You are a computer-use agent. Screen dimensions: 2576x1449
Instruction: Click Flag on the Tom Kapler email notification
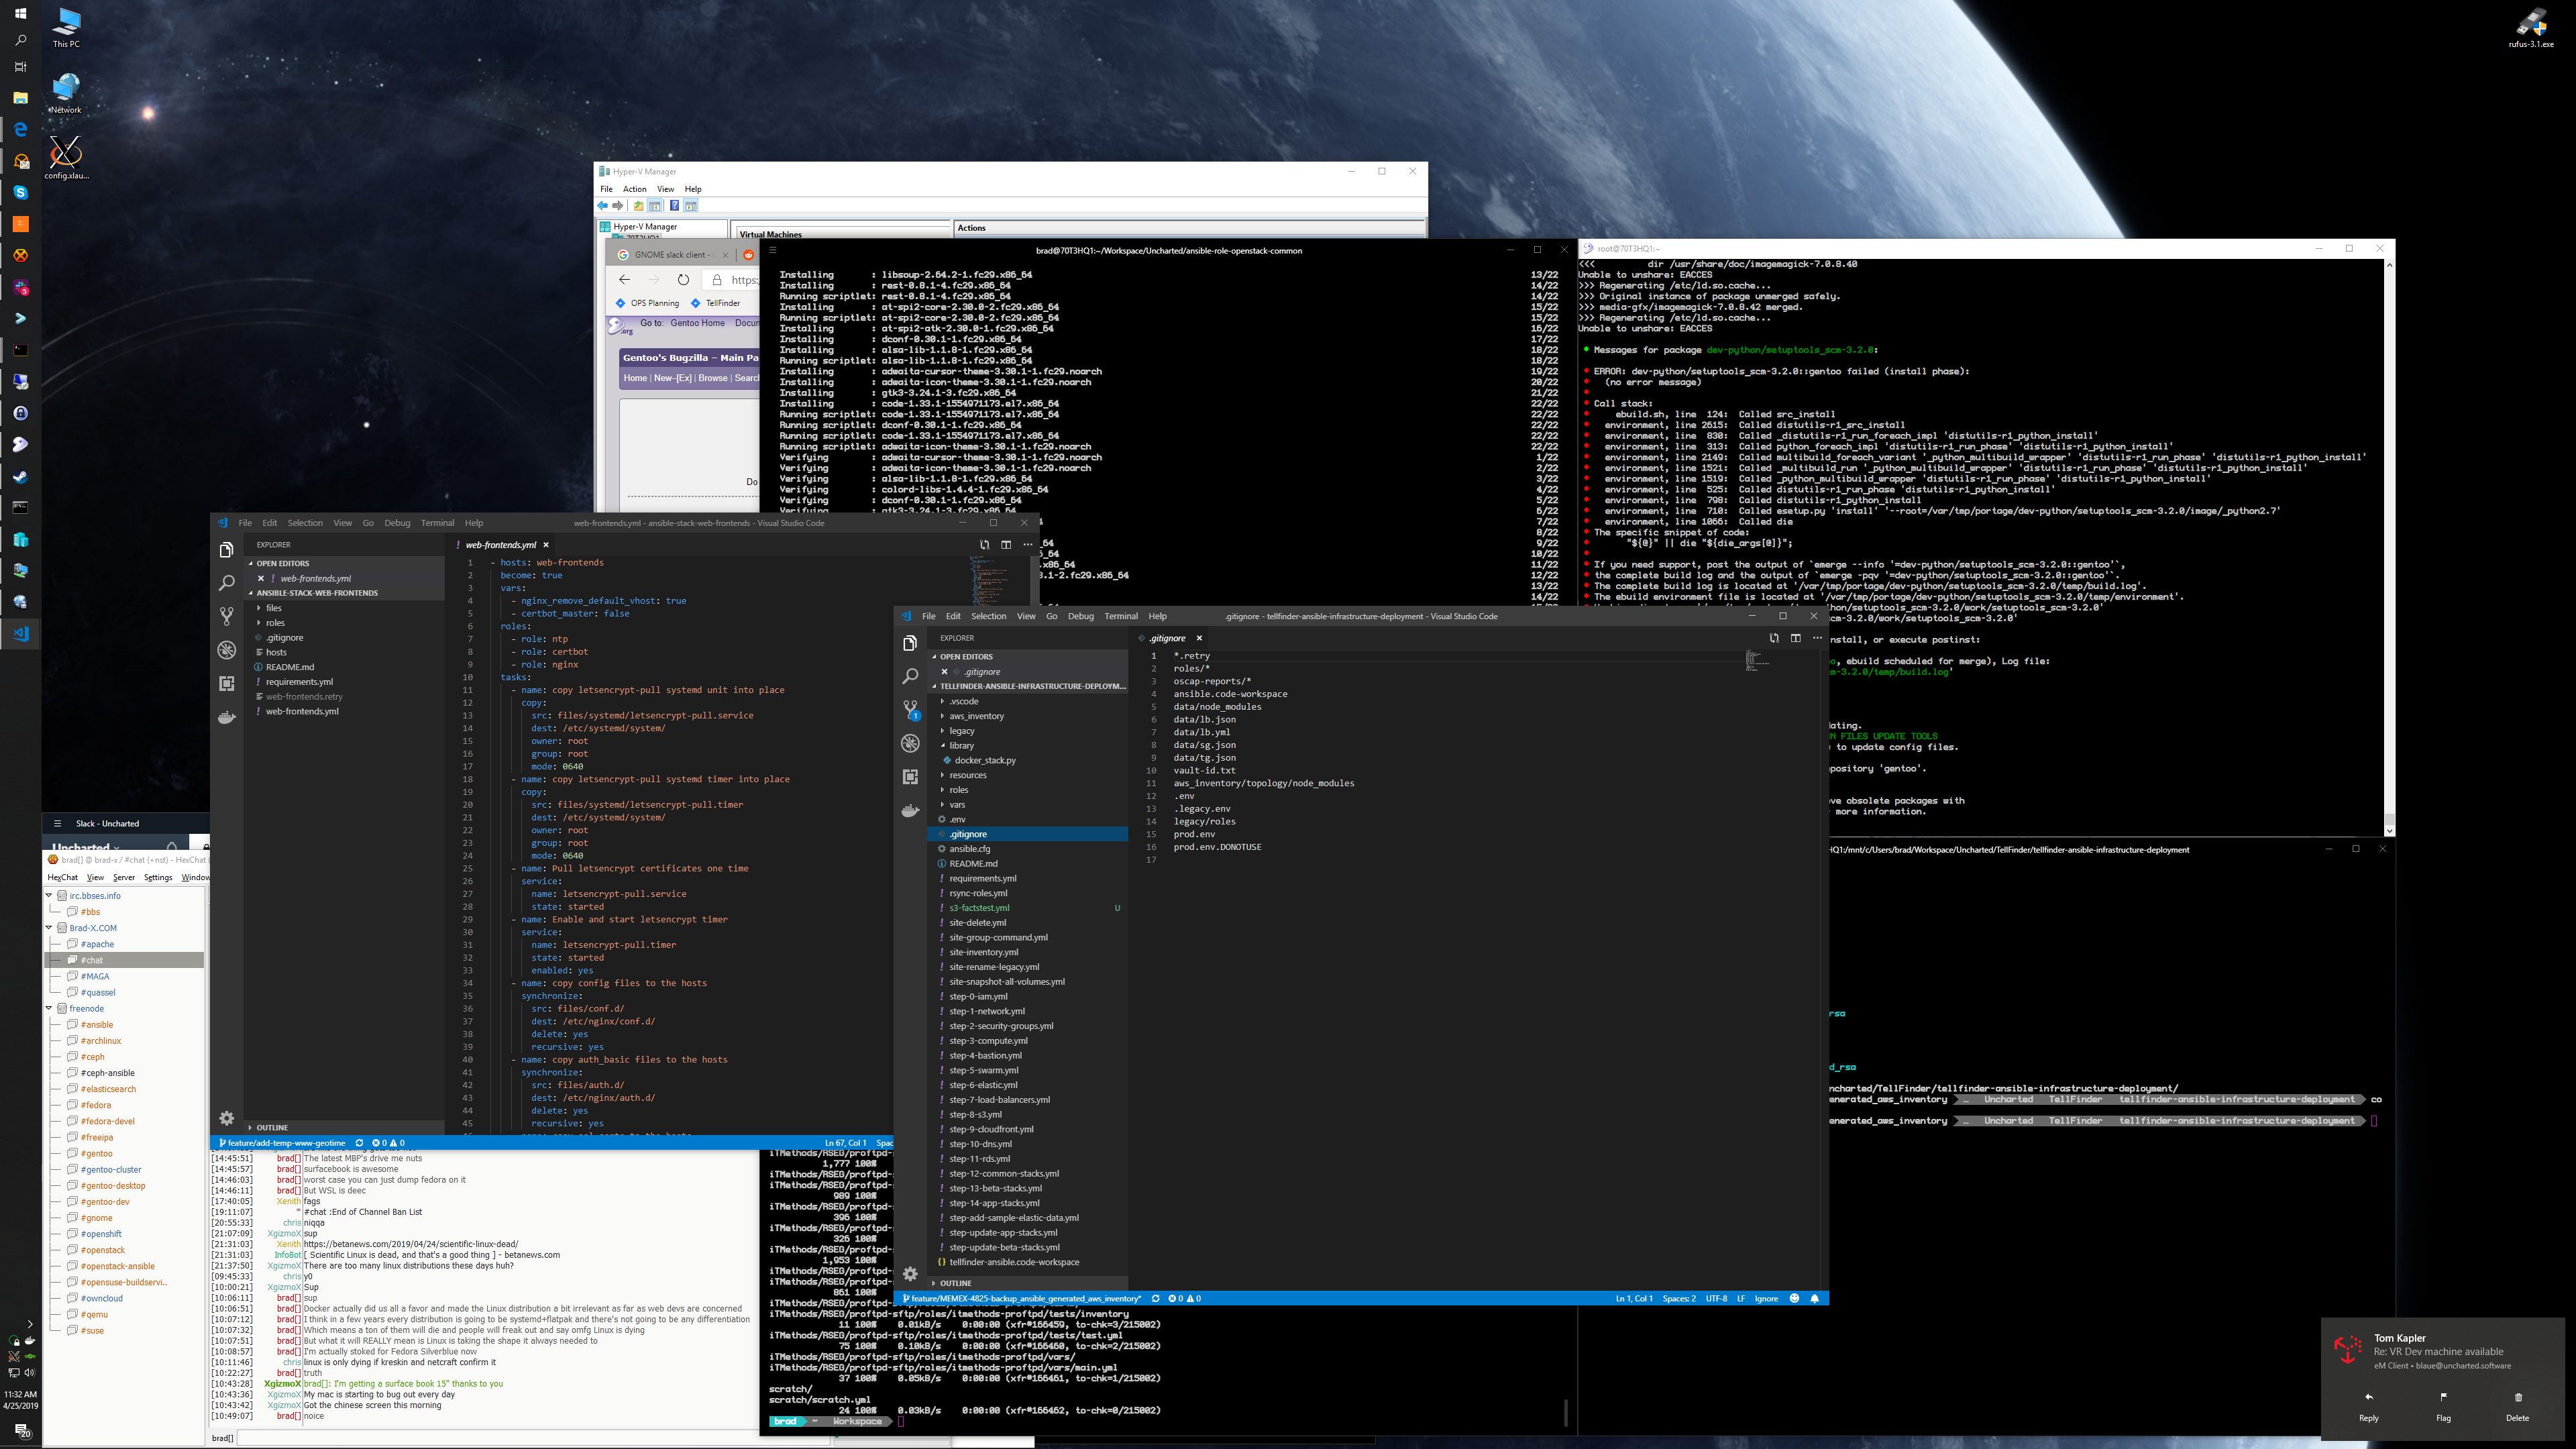tap(2443, 1406)
